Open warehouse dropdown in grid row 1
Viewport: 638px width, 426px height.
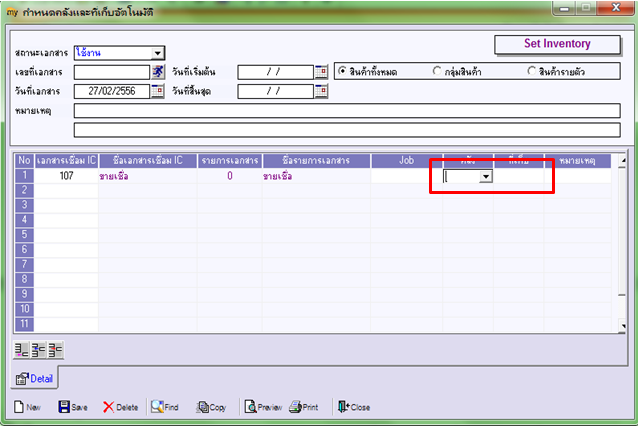click(486, 176)
